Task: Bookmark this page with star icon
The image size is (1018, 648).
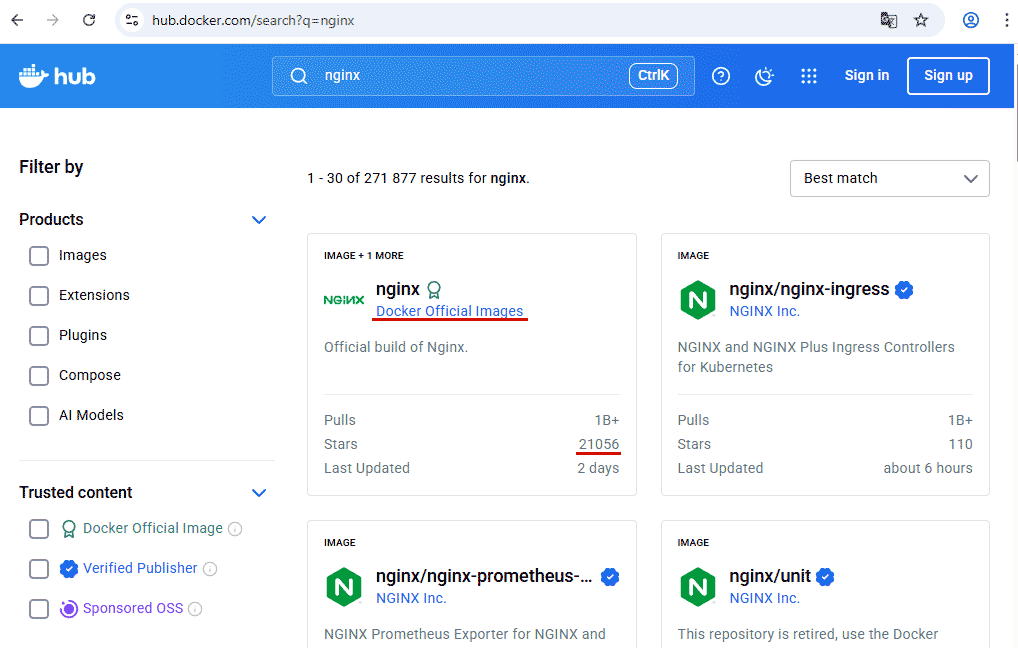Action: coord(921,20)
